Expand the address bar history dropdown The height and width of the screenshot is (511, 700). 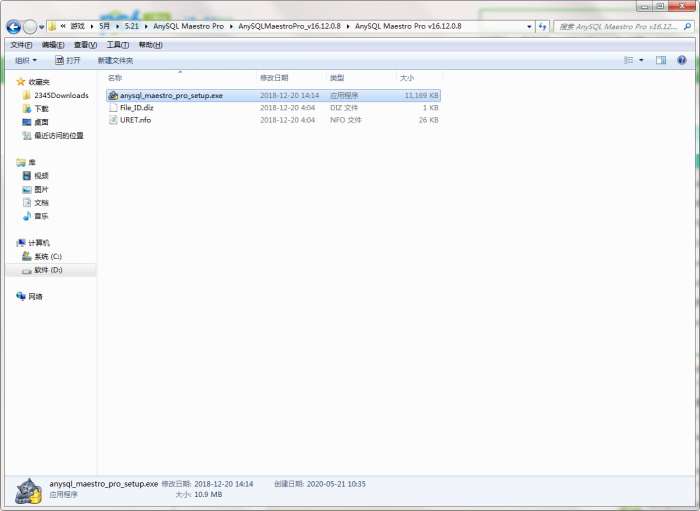pyautogui.click(x=529, y=27)
